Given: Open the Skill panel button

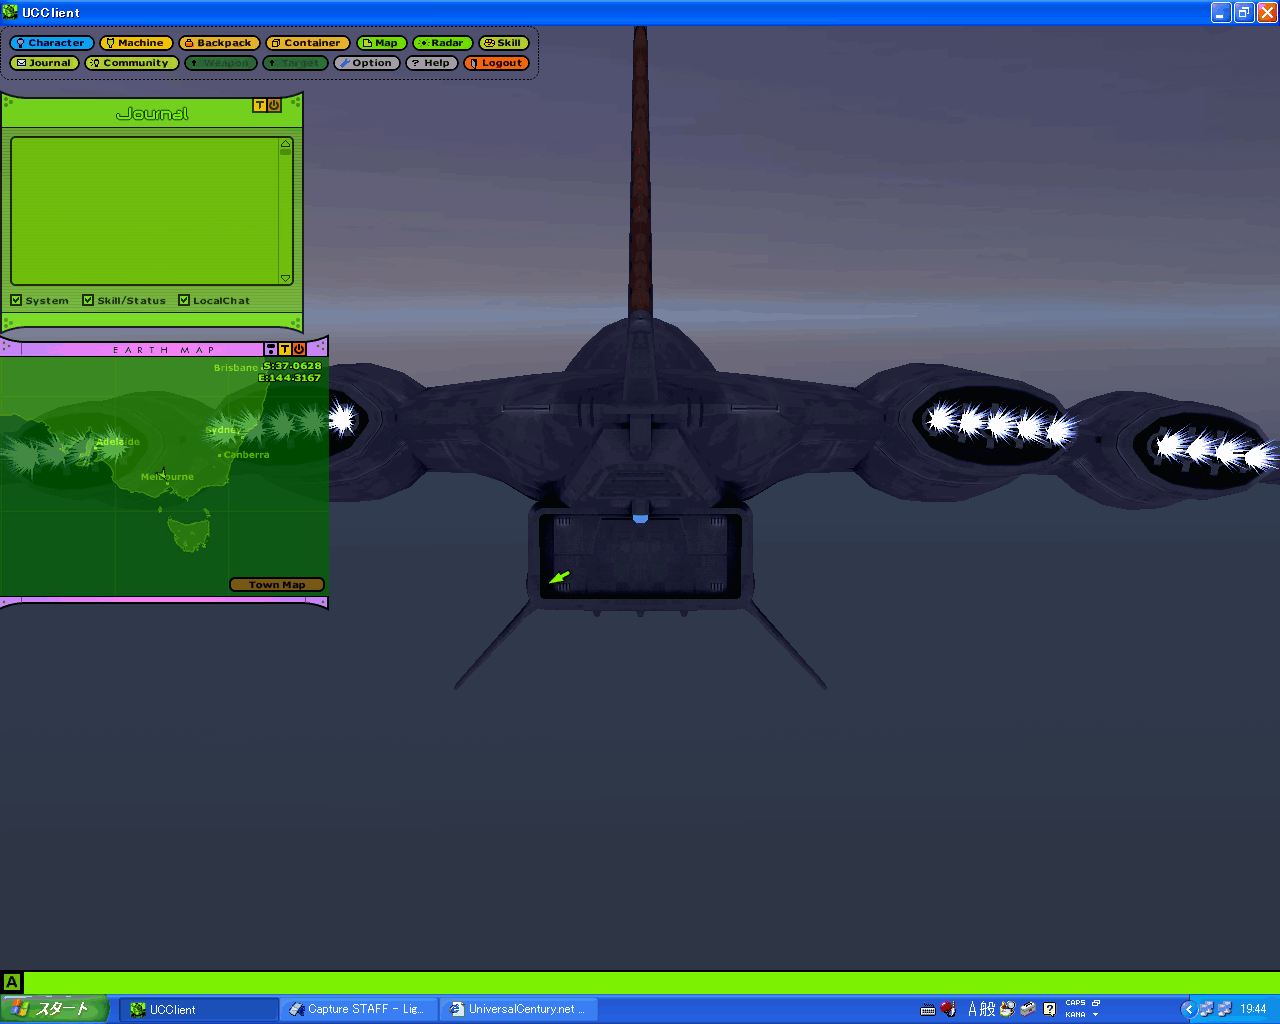Looking at the screenshot, I should click(x=503, y=43).
